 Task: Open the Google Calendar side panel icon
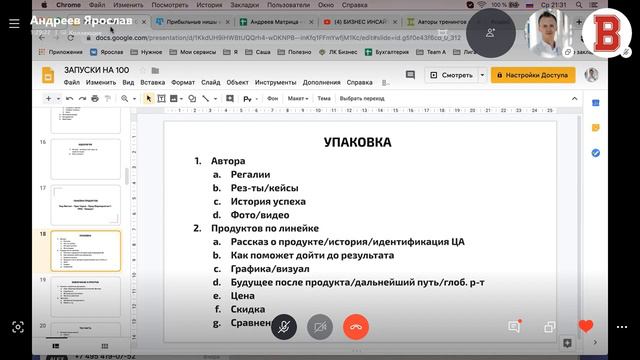pyautogui.click(x=596, y=103)
